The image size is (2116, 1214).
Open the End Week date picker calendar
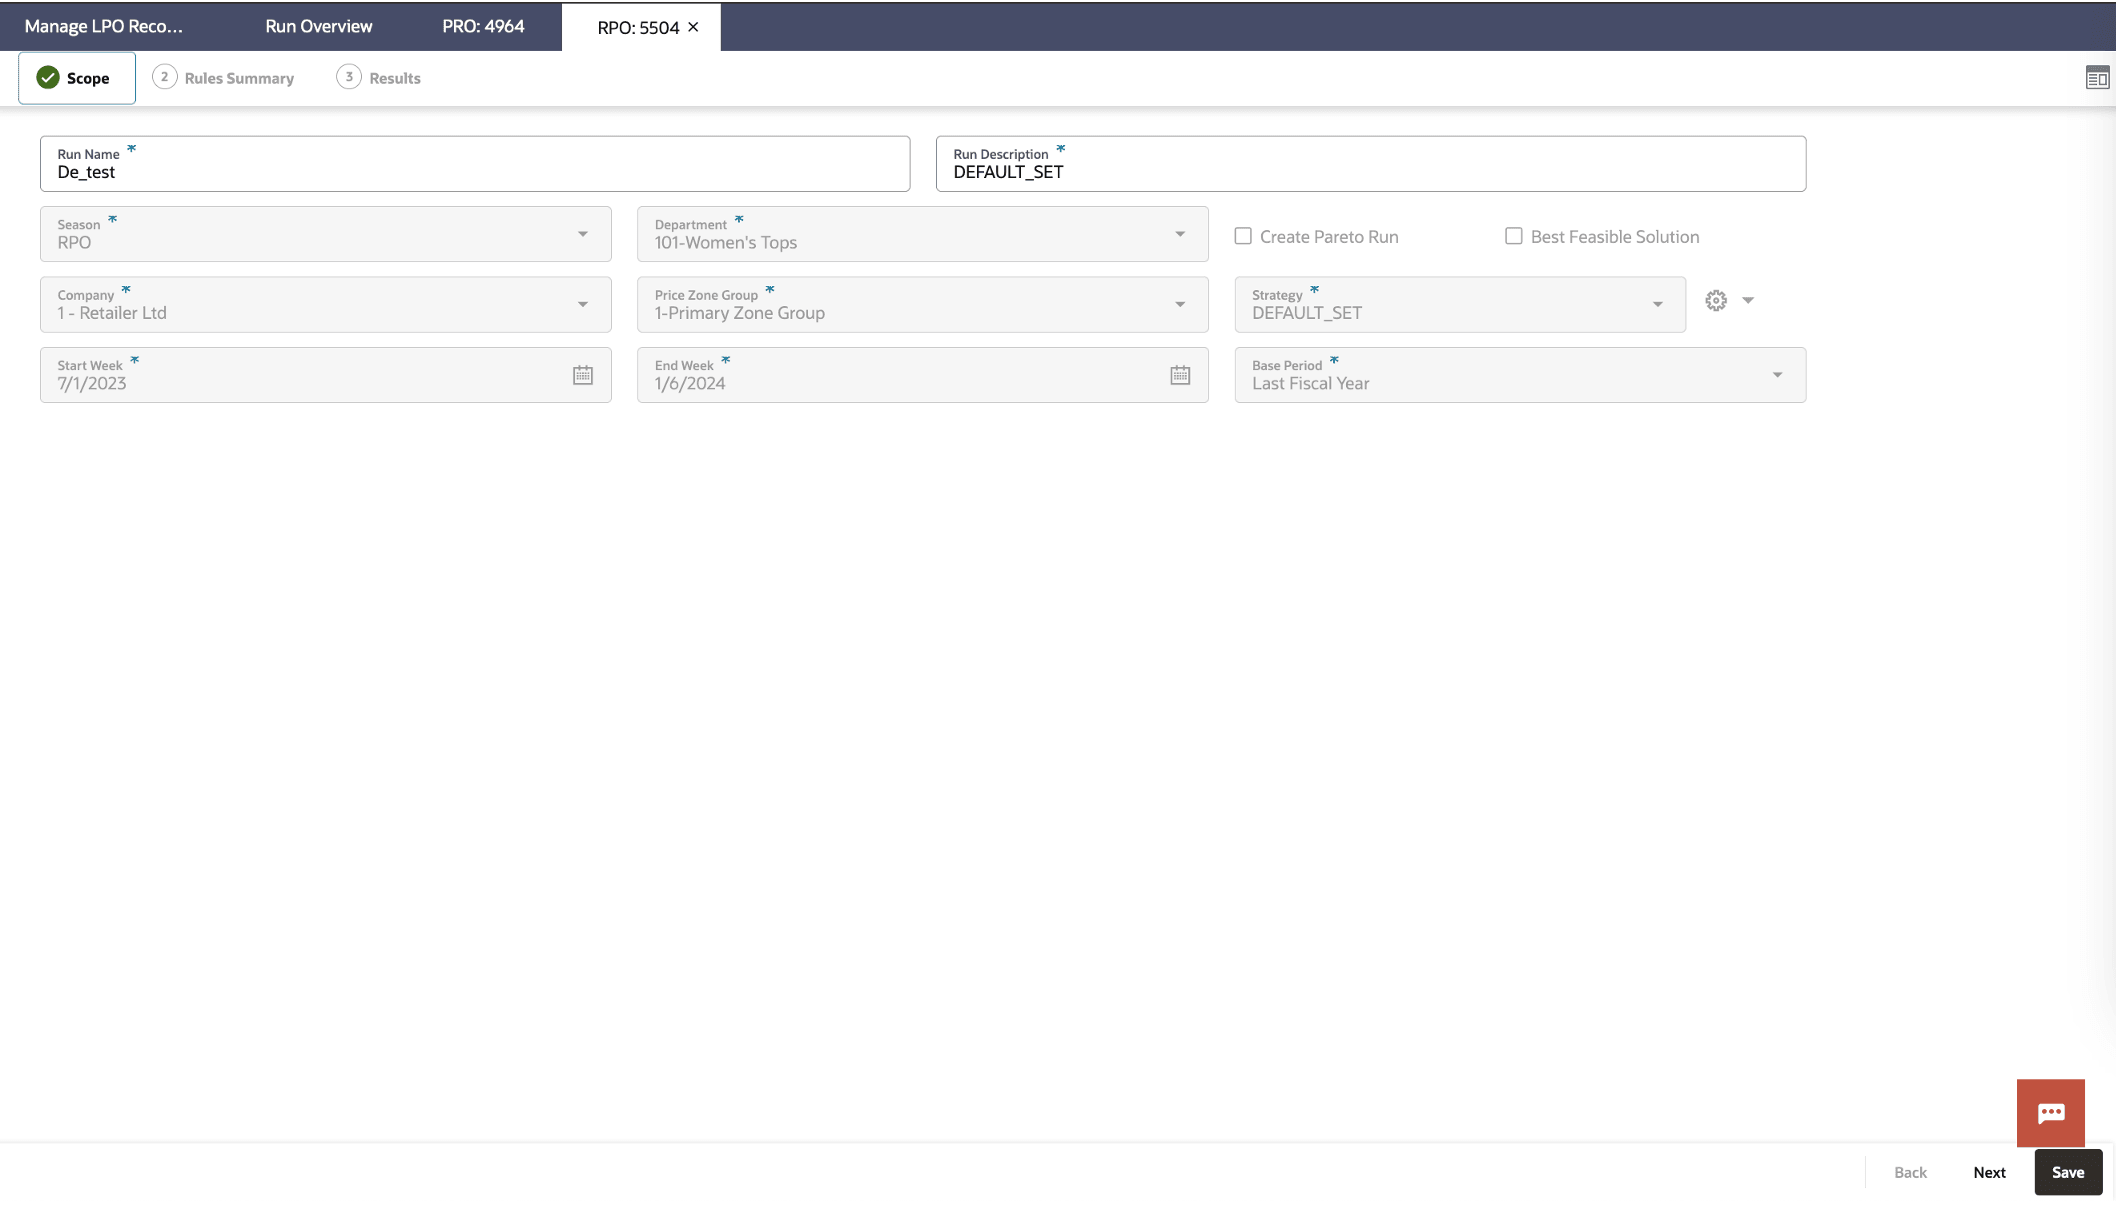pyautogui.click(x=1180, y=375)
